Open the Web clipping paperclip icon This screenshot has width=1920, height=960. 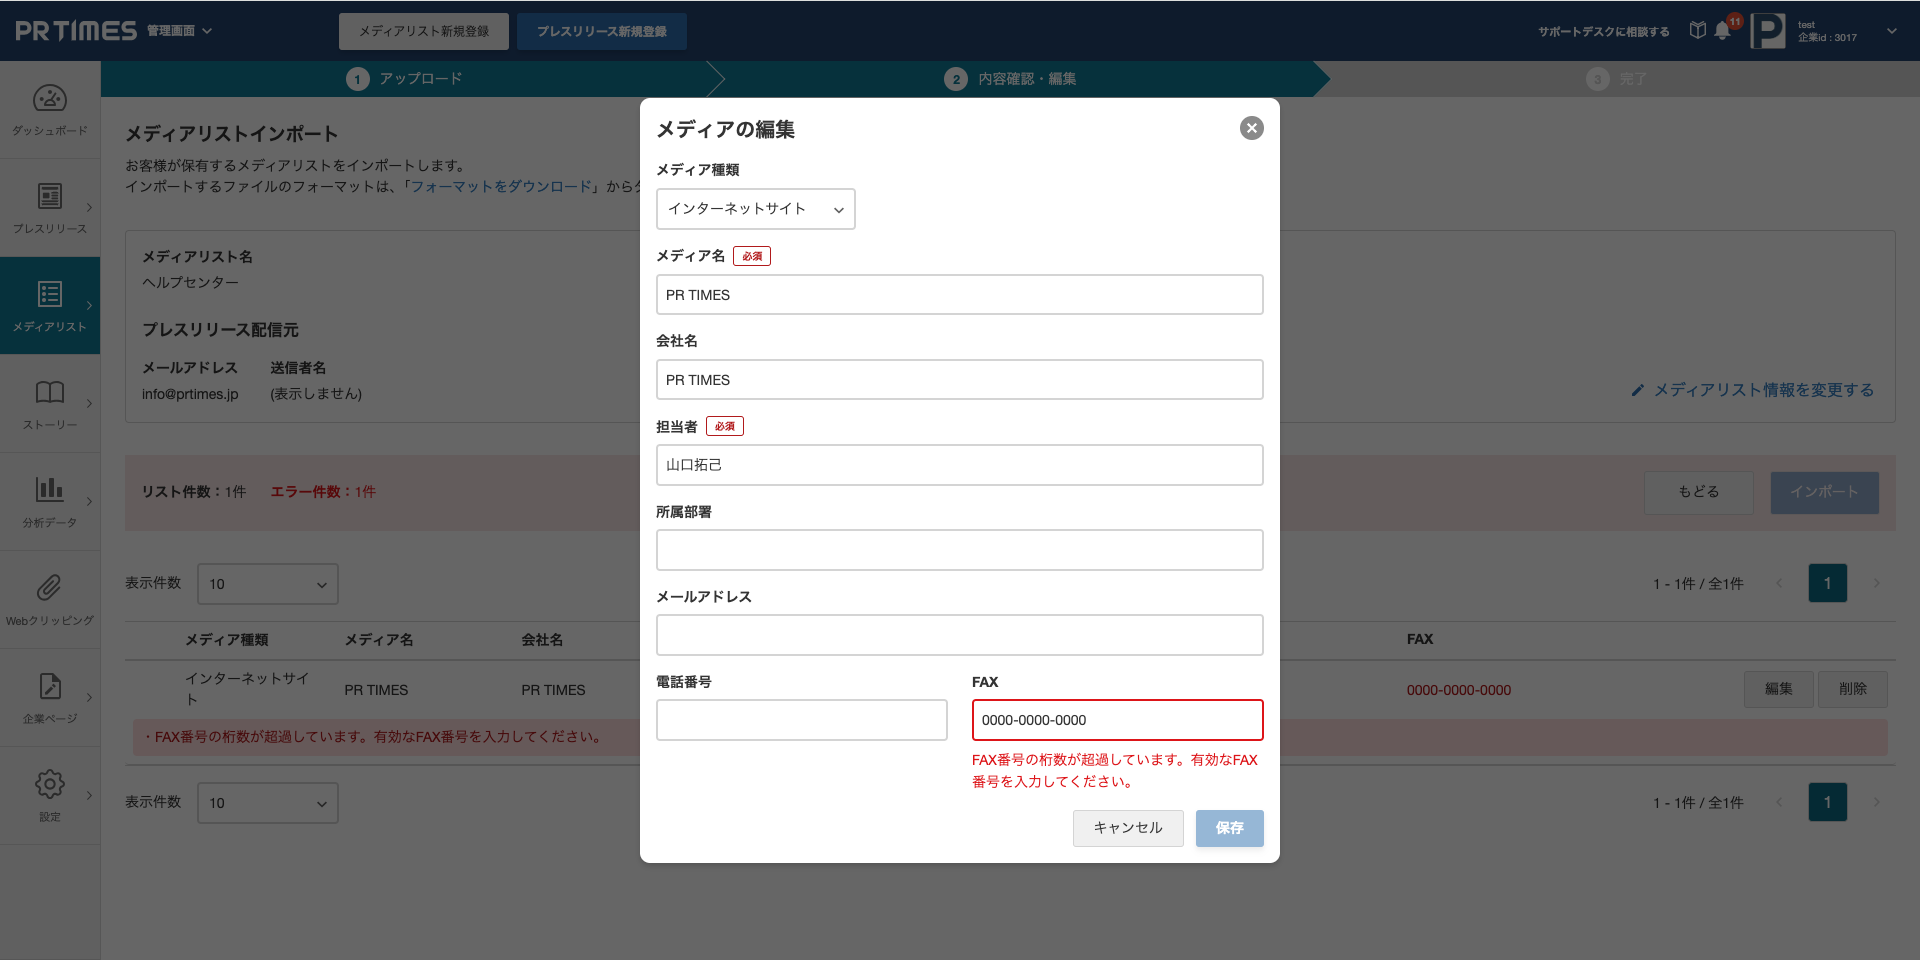click(50, 587)
